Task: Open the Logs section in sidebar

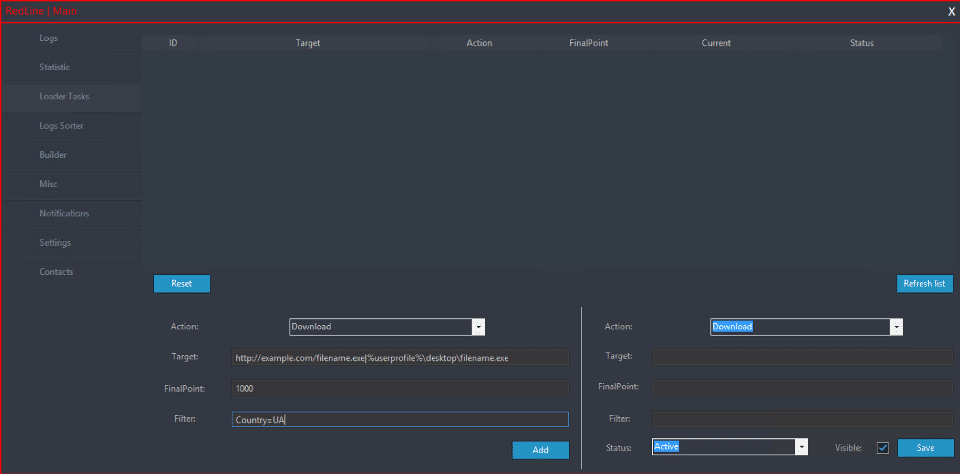Action: pos(70,38)
